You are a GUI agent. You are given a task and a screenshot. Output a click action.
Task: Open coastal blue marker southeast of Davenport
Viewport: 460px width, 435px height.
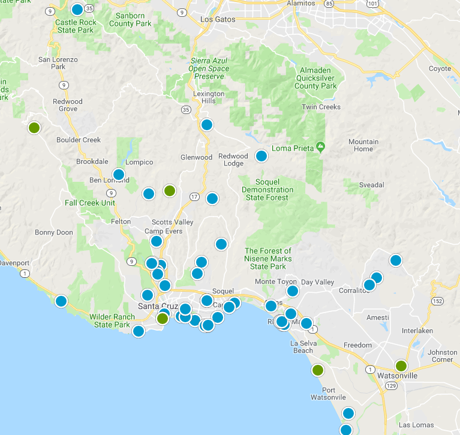click(61, 301)
